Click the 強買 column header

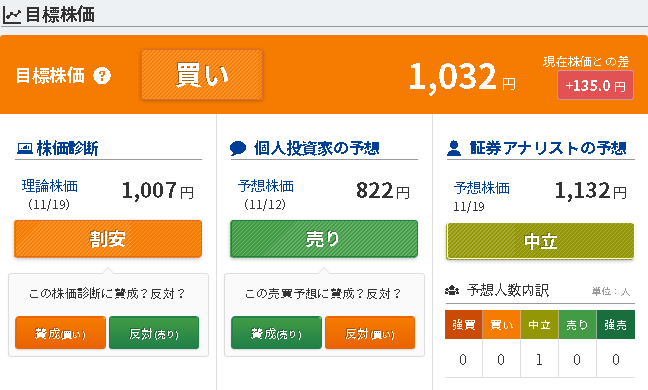tap(463, 325)
